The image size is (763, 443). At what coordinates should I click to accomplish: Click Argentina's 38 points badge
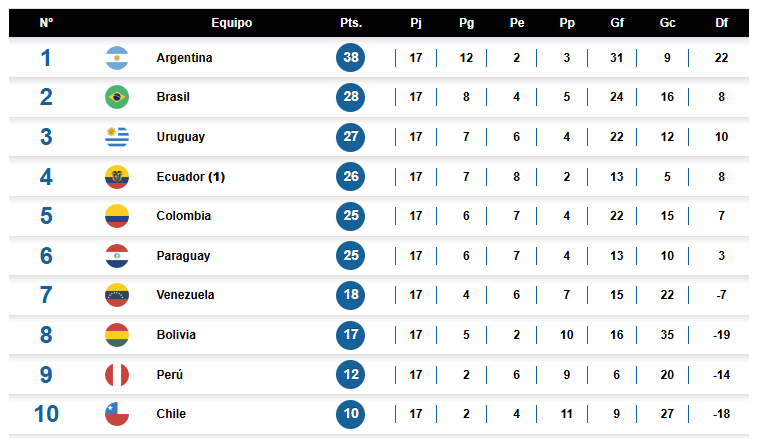click(351, 58)
